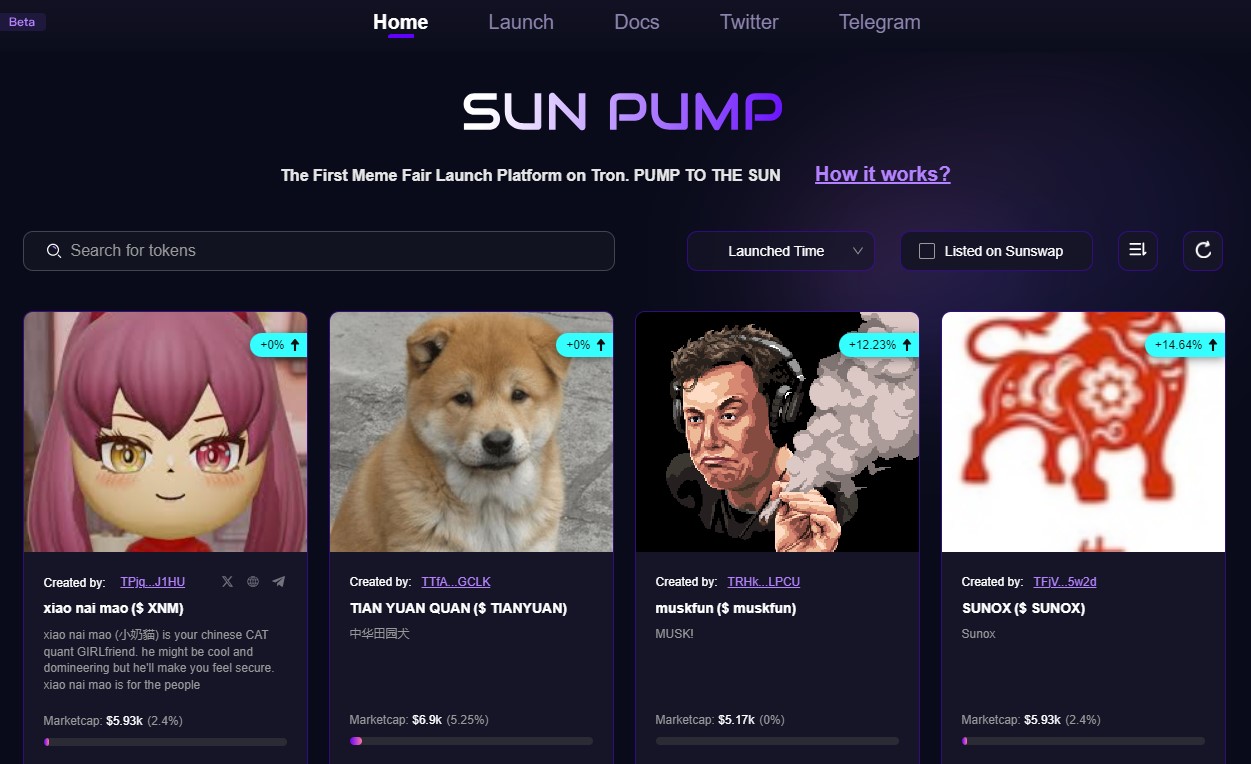This screenshot has width=1251, height=764.
Task: Click the Search for tokens field
Action: tap(319, 251)
